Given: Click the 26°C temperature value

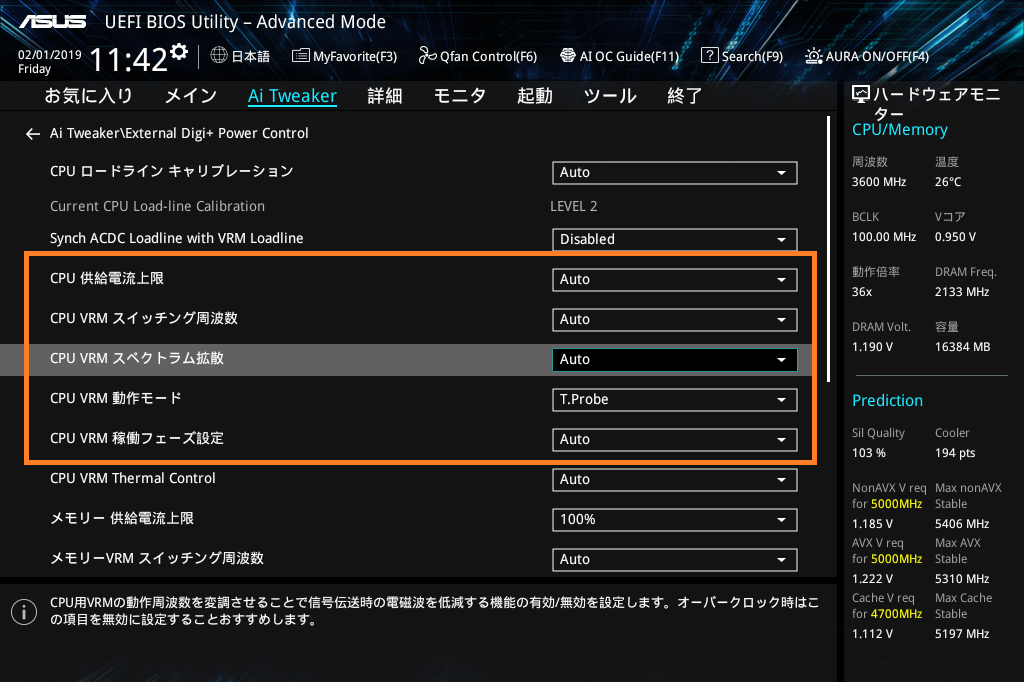Looking at the screenshot, I should click(x=948, y=182).
